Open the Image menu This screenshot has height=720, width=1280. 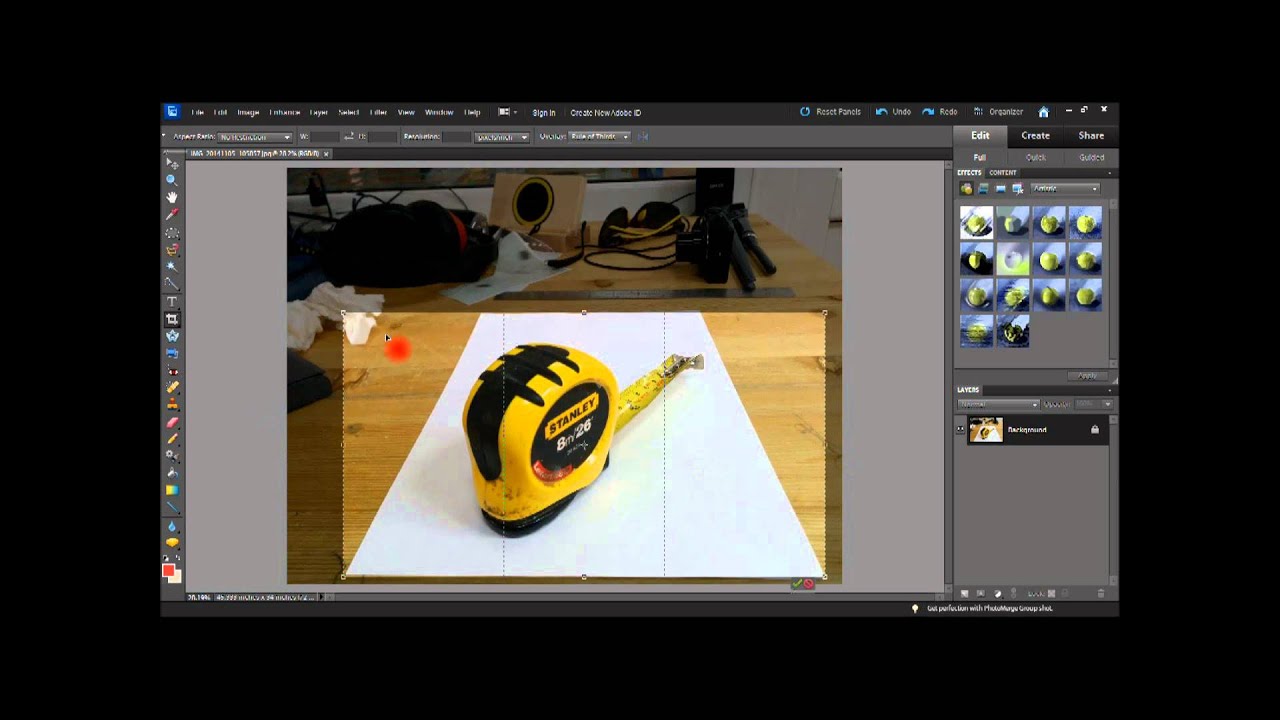(x=248, y=112)
